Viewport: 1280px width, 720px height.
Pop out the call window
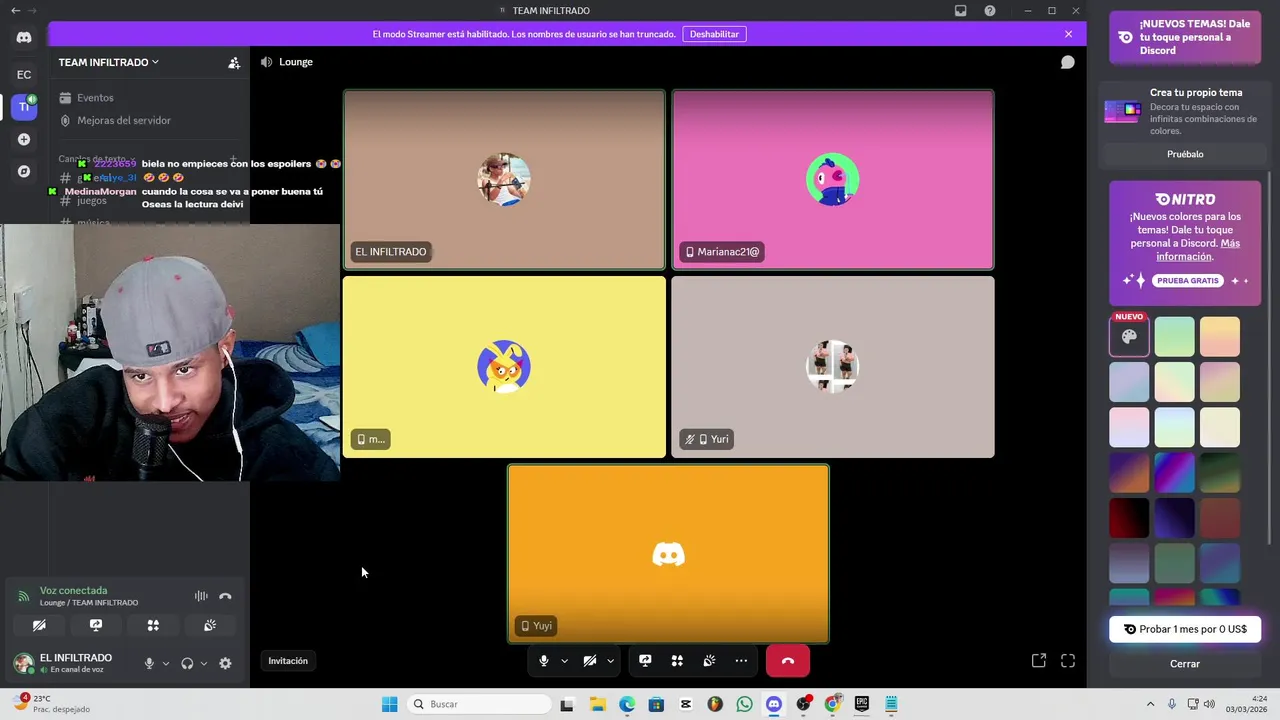click(x=1039, y=661)
